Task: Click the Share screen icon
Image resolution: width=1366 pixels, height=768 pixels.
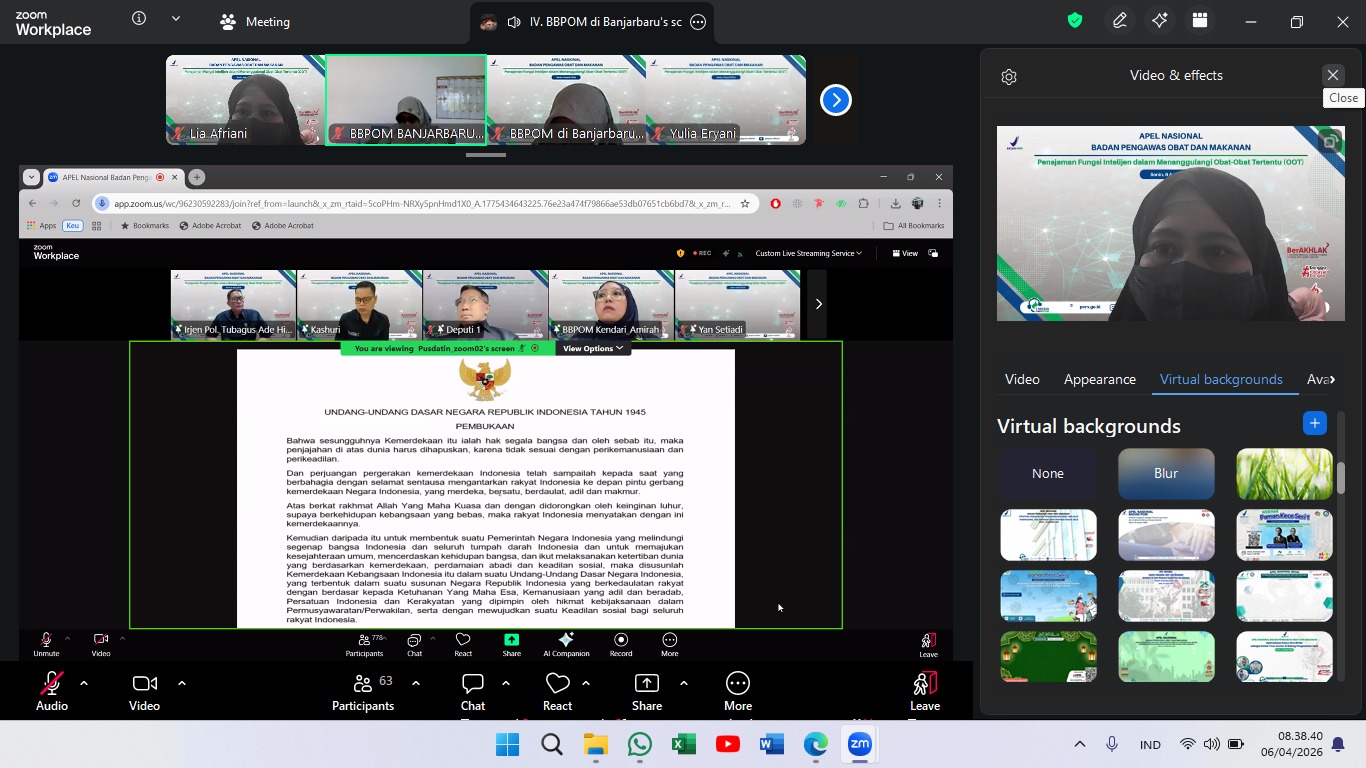Action: (647, 684)
